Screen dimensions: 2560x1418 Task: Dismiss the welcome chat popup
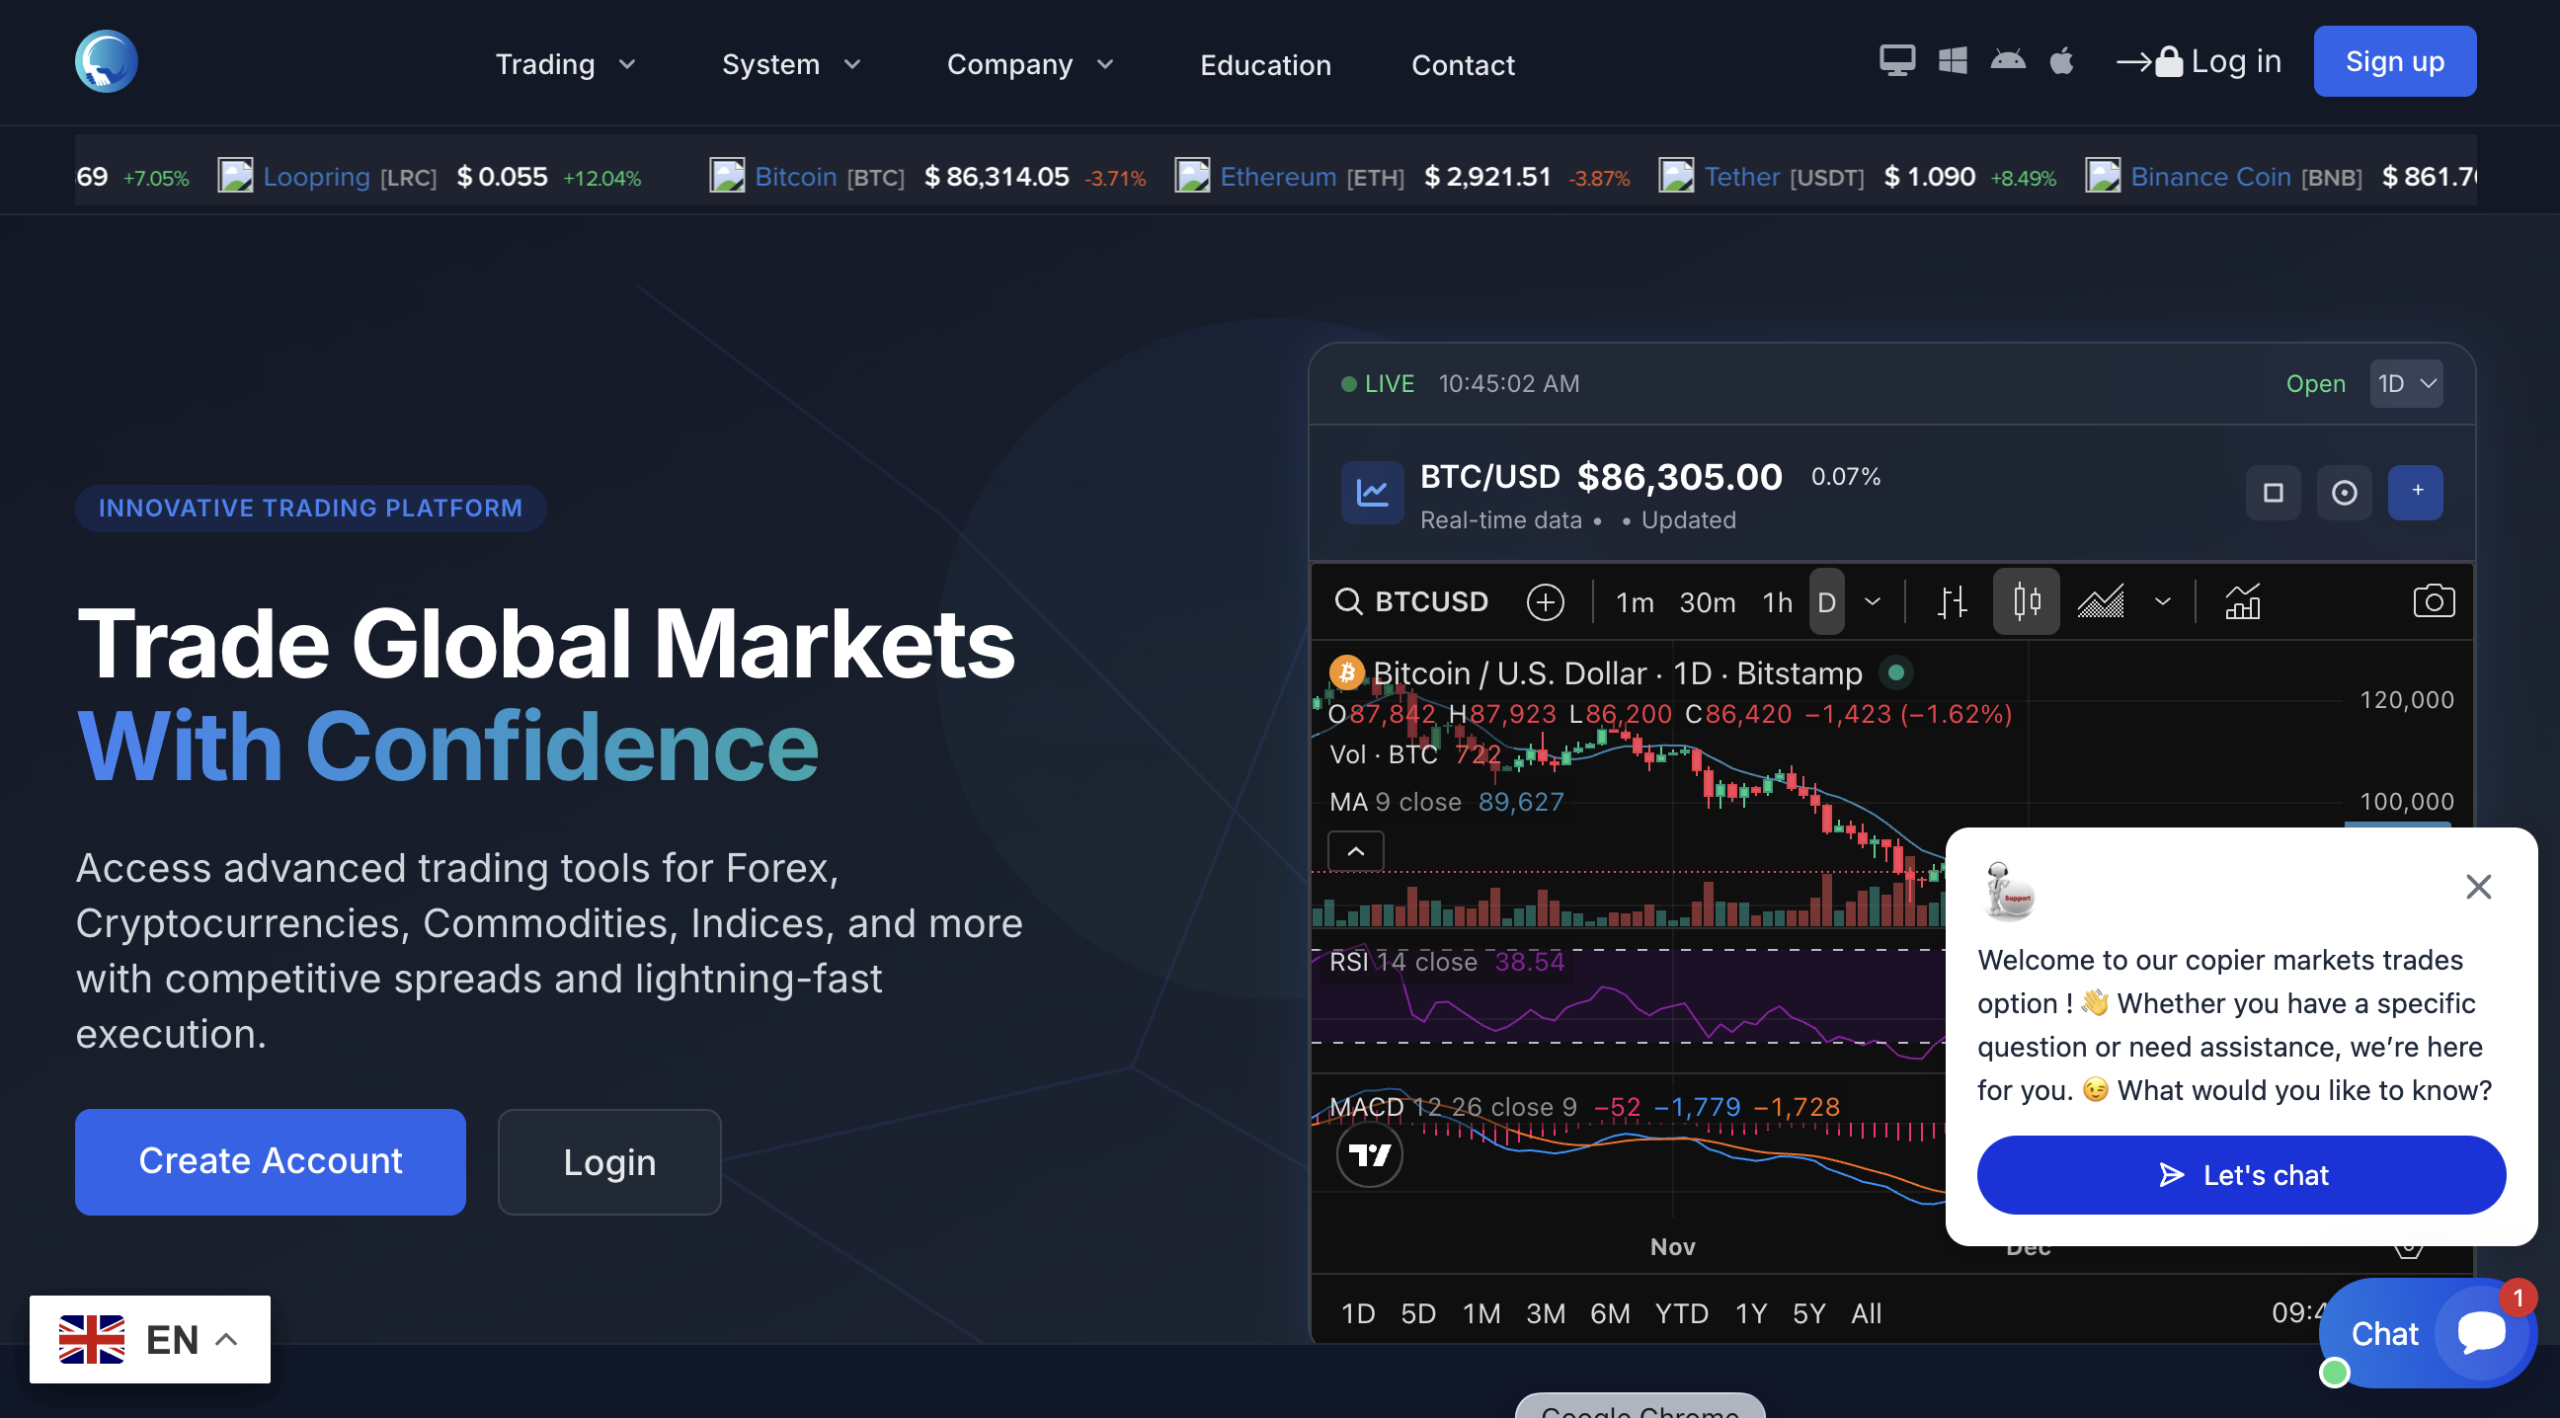click(2479, 887)
